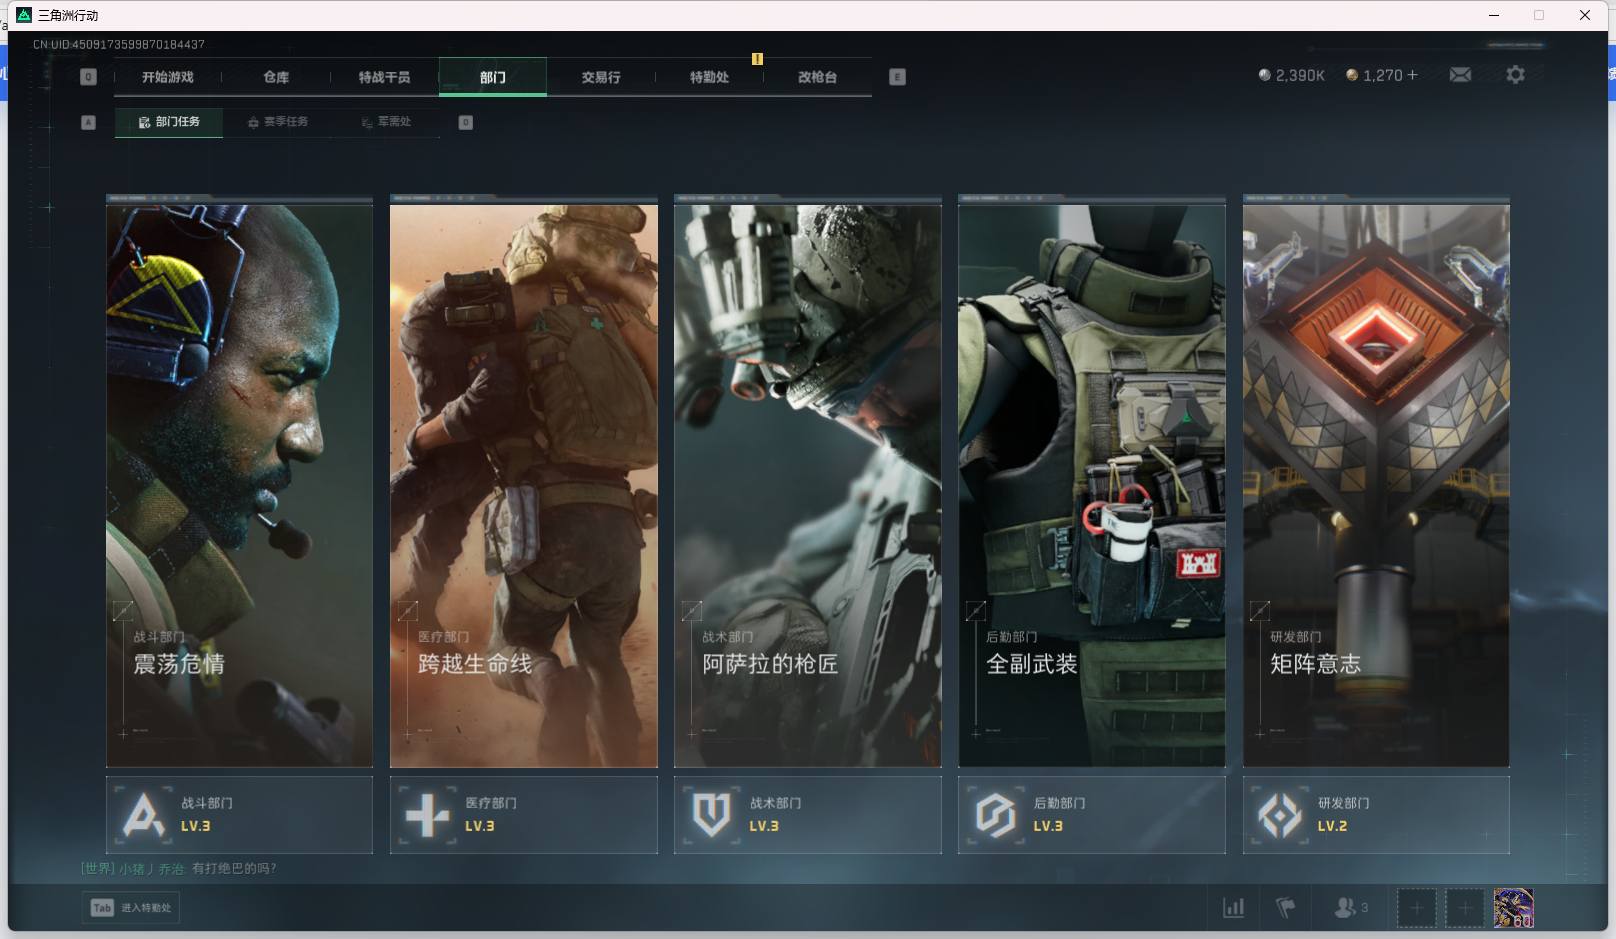Open the 交易行 tab
The width and height of the screenshot is (1616, 939).
[x=601, y=77]
